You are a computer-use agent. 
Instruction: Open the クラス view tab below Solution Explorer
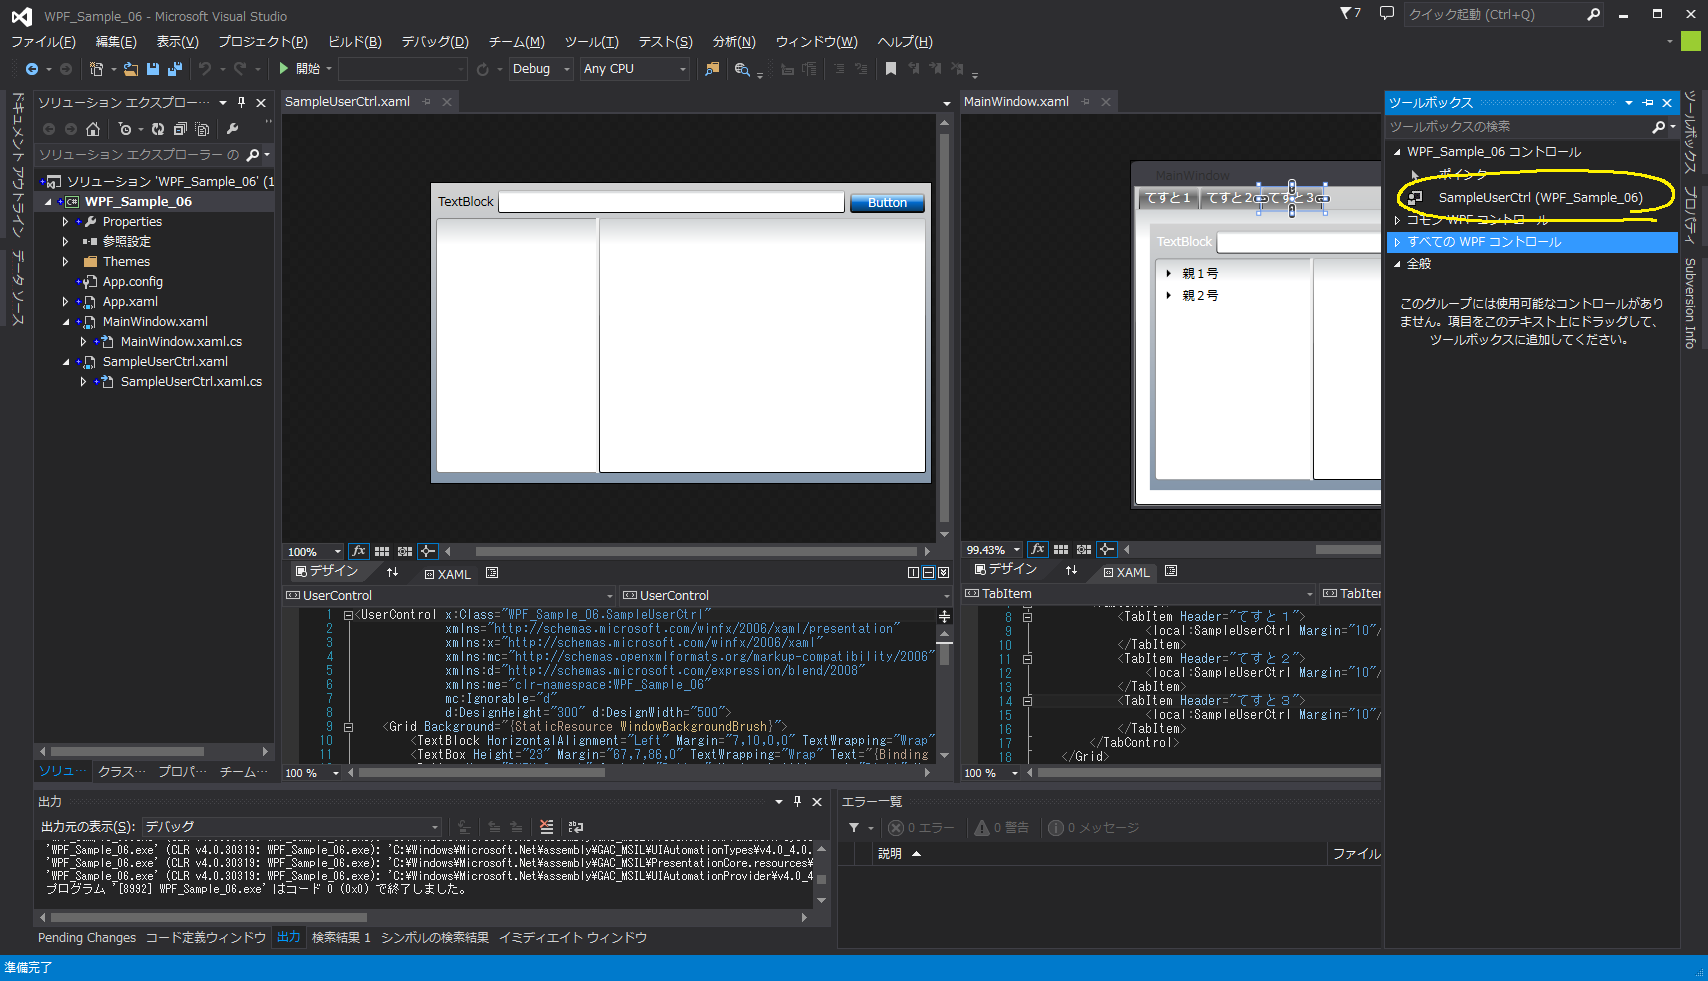click(x=122, y=772)
